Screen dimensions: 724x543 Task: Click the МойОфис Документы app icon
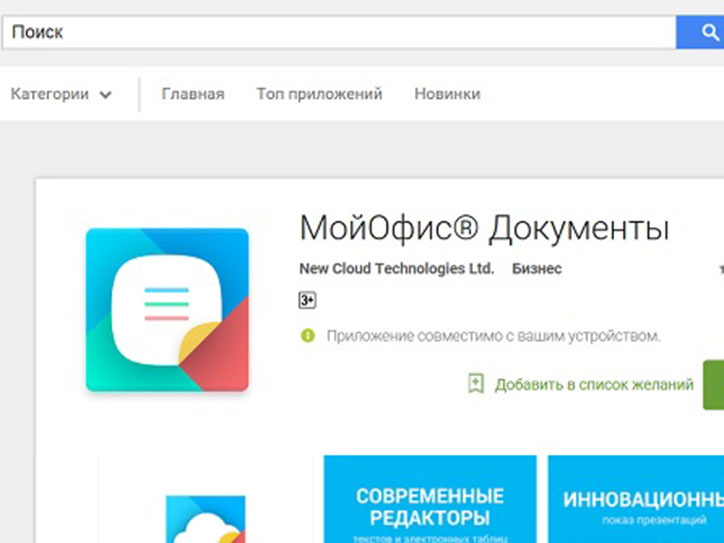click(x=167, y=310)
